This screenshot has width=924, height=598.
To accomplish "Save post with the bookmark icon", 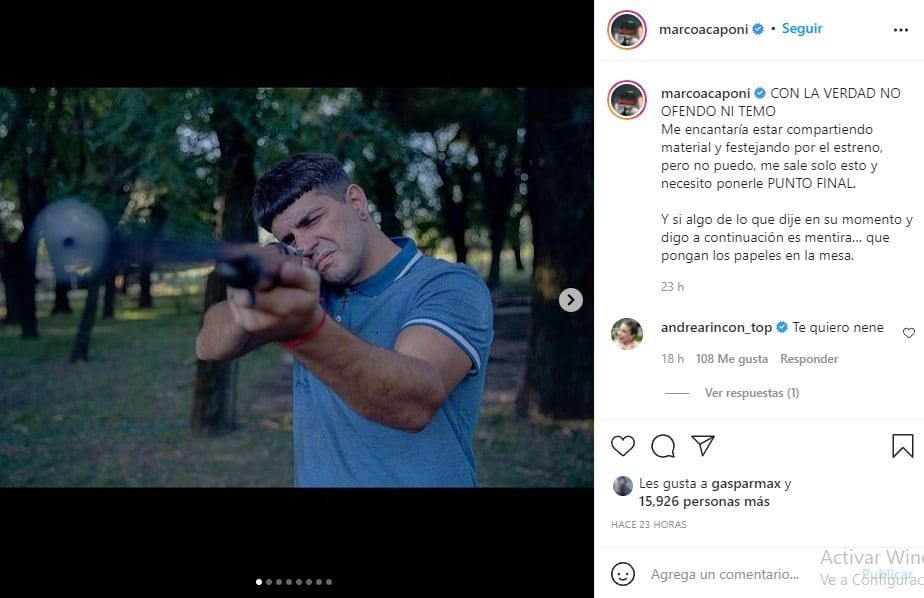I will click(x=902, y=446).
